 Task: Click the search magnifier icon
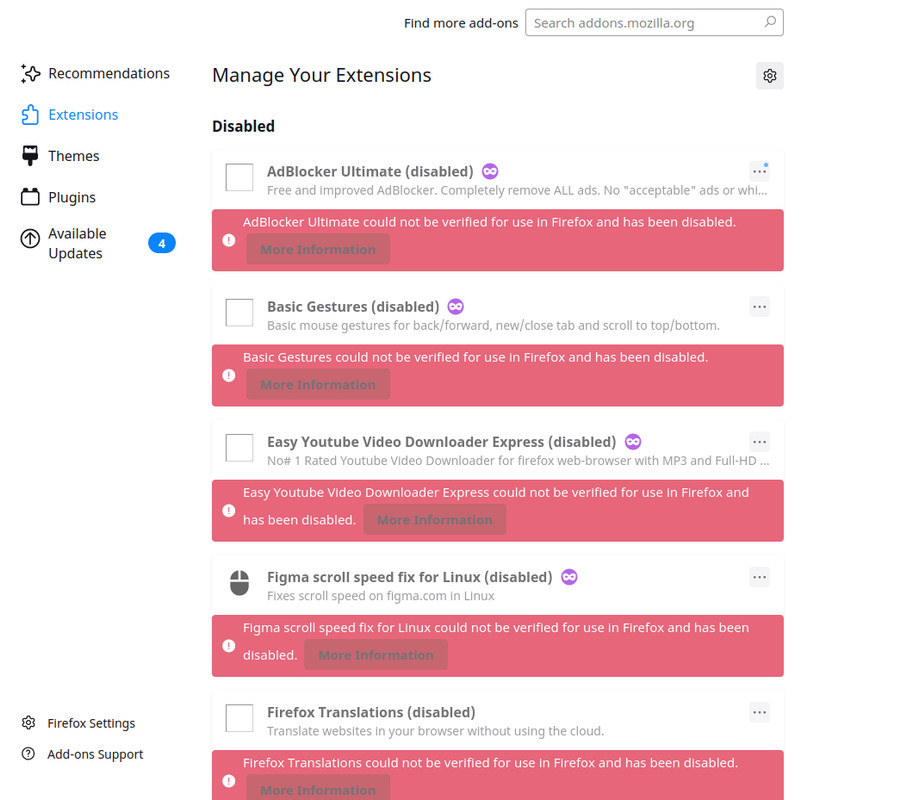point(770,22)
